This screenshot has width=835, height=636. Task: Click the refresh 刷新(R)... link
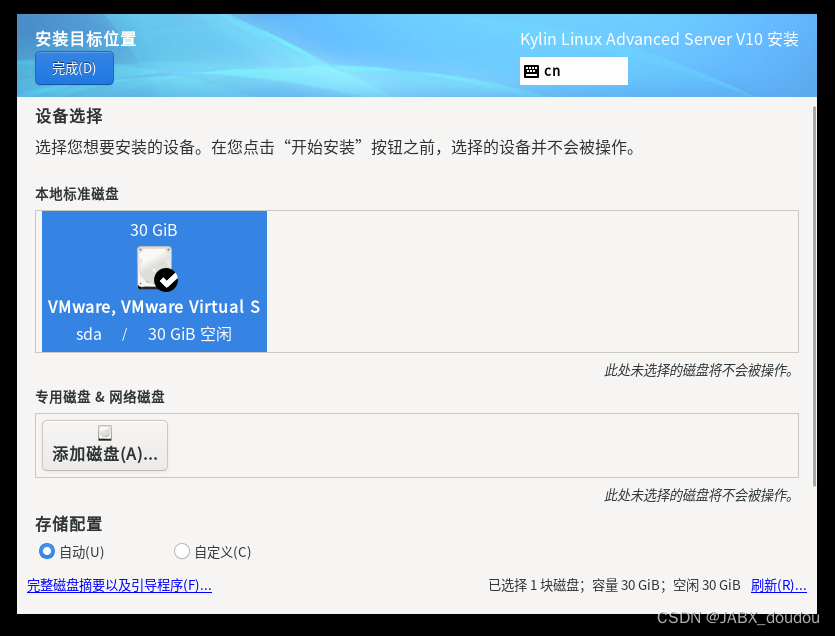[x=779, y=585]
